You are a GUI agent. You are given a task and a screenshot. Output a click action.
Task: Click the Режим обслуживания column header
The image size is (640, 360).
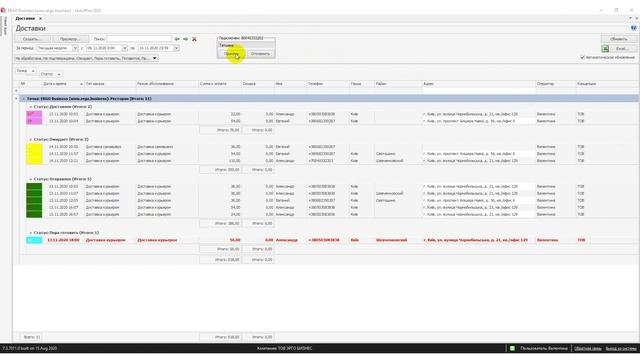tap(167, 84)
